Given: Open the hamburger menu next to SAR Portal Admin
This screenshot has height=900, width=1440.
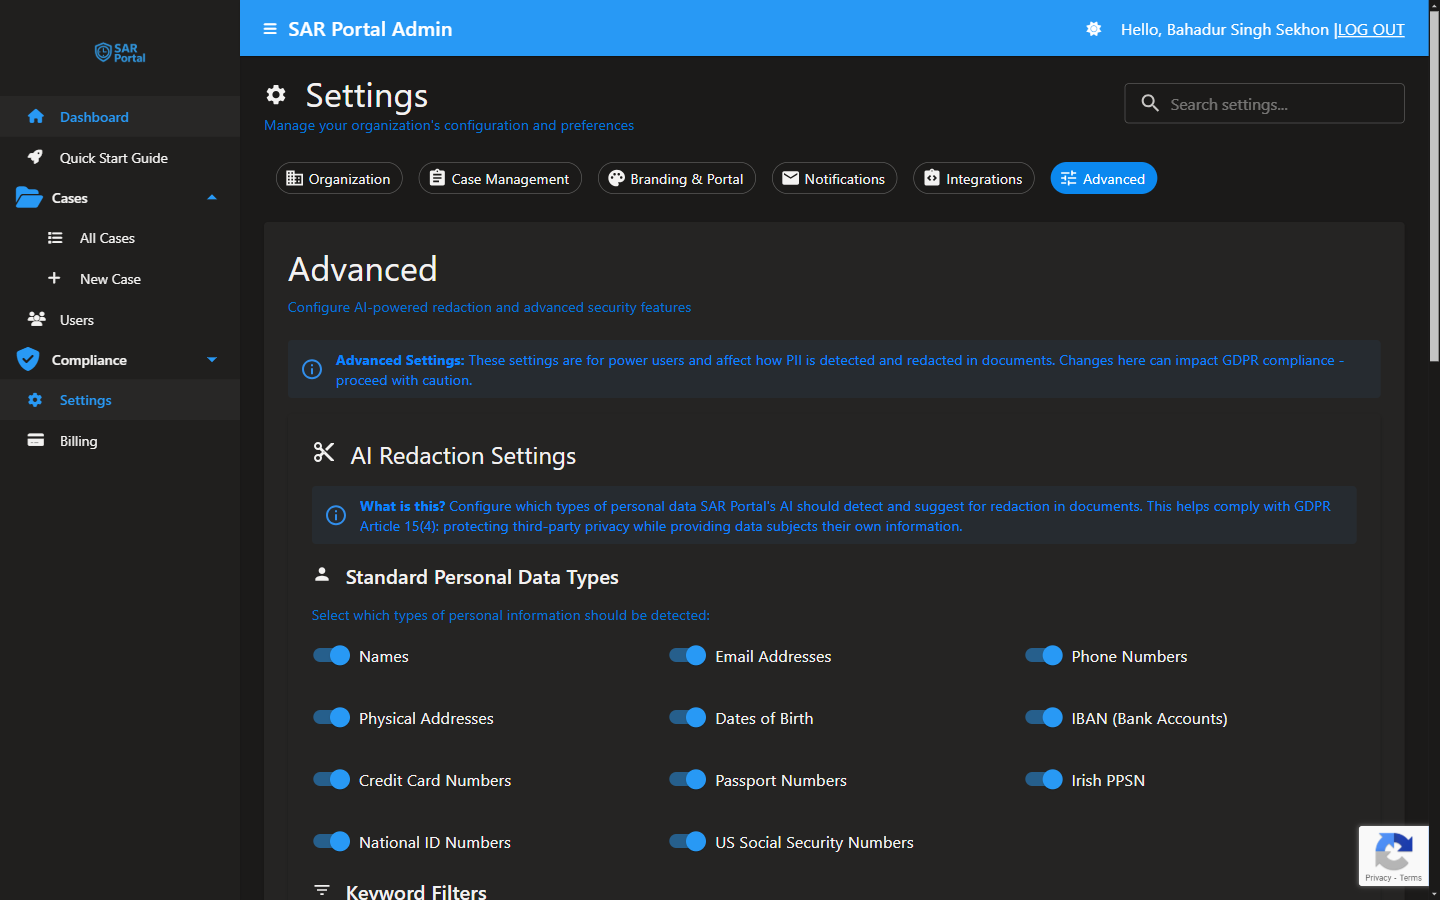Looking at the screenshot, I should coord(268,29).
